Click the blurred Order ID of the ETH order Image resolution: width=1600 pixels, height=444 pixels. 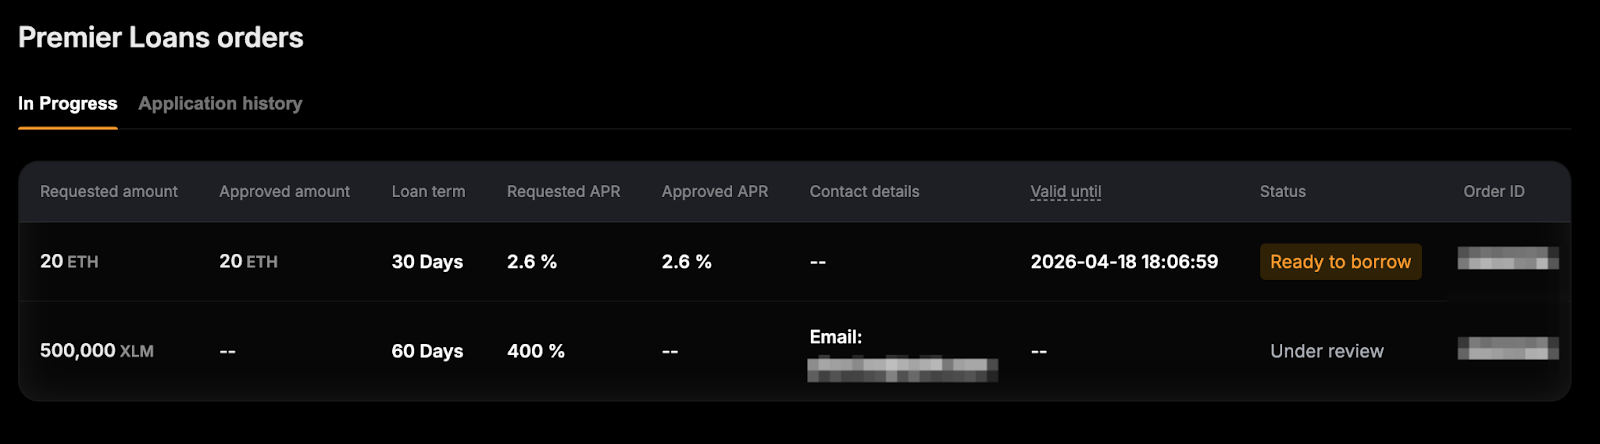tap(1507, 259)
